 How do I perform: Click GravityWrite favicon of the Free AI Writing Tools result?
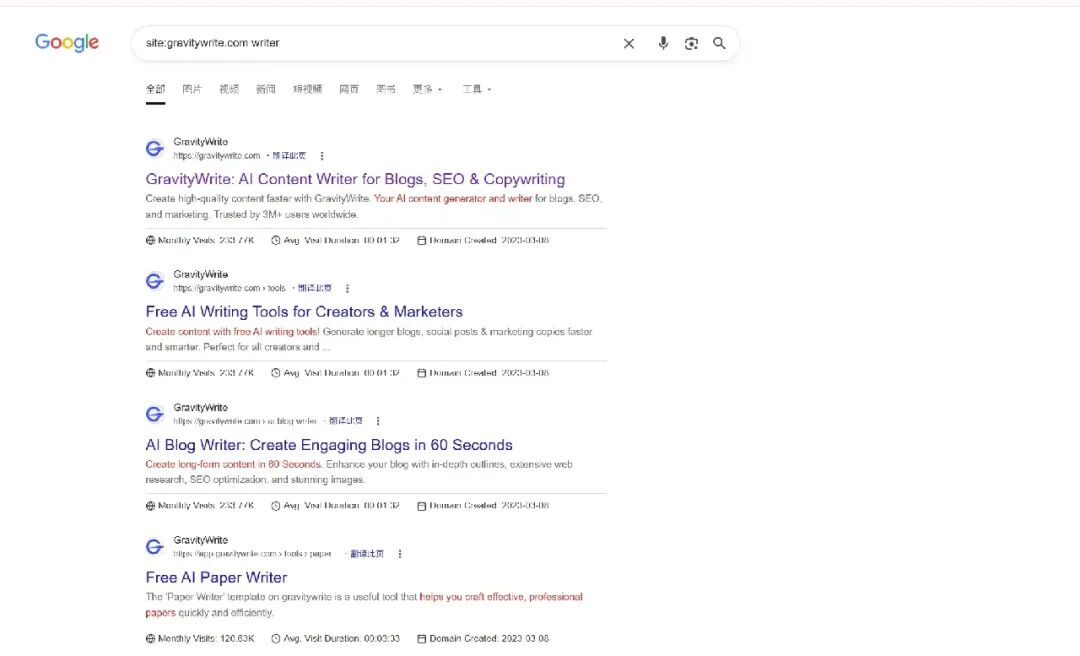155,281
